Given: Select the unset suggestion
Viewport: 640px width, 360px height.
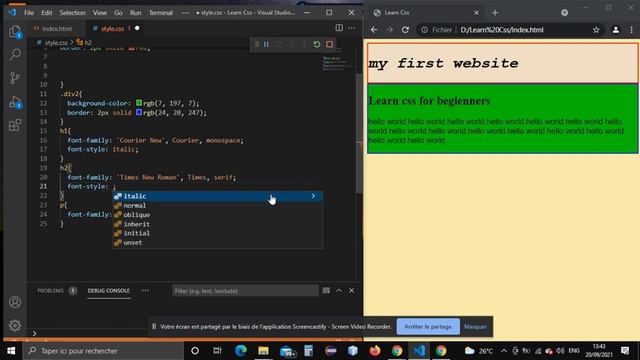Looking at the screenshot, I should pos(218,242).
